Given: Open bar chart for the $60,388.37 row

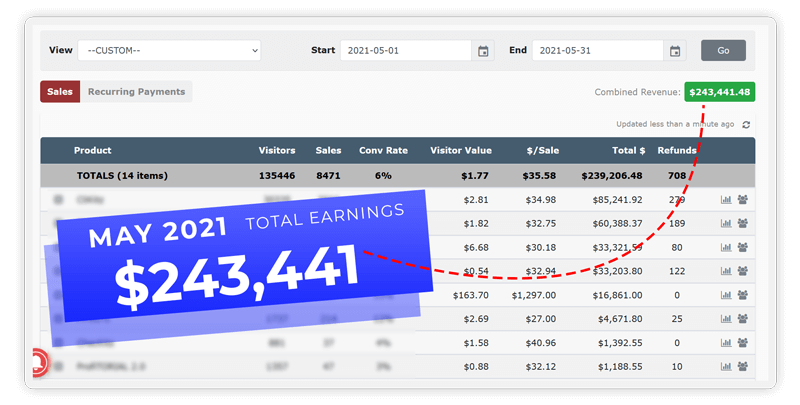Looking at the screenshot, I should coord(726,223).
